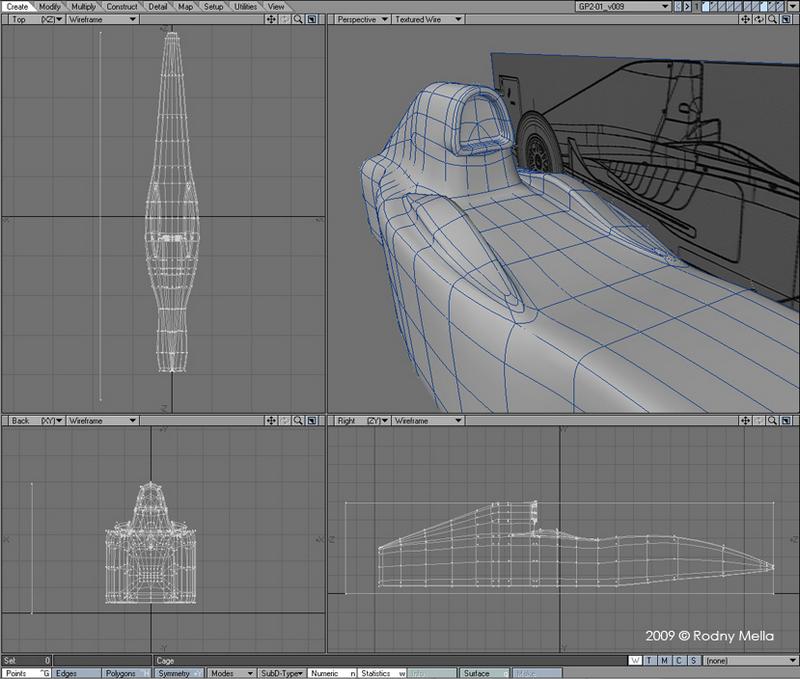Open the Numeric panel
This screenshot has height=679, width=800.
pos(331,673)
